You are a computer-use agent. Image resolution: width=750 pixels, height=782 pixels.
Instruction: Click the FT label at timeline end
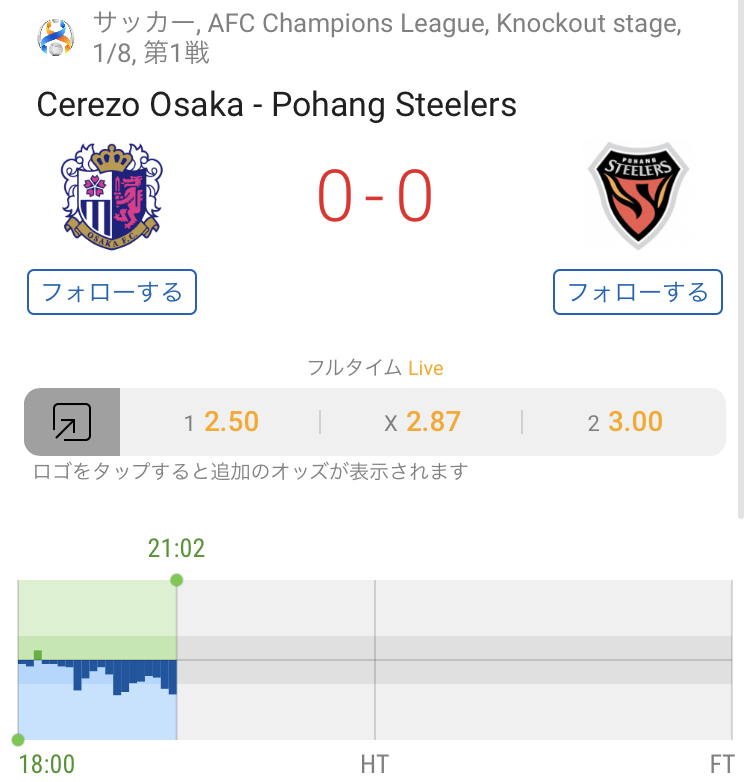(722, 764)
